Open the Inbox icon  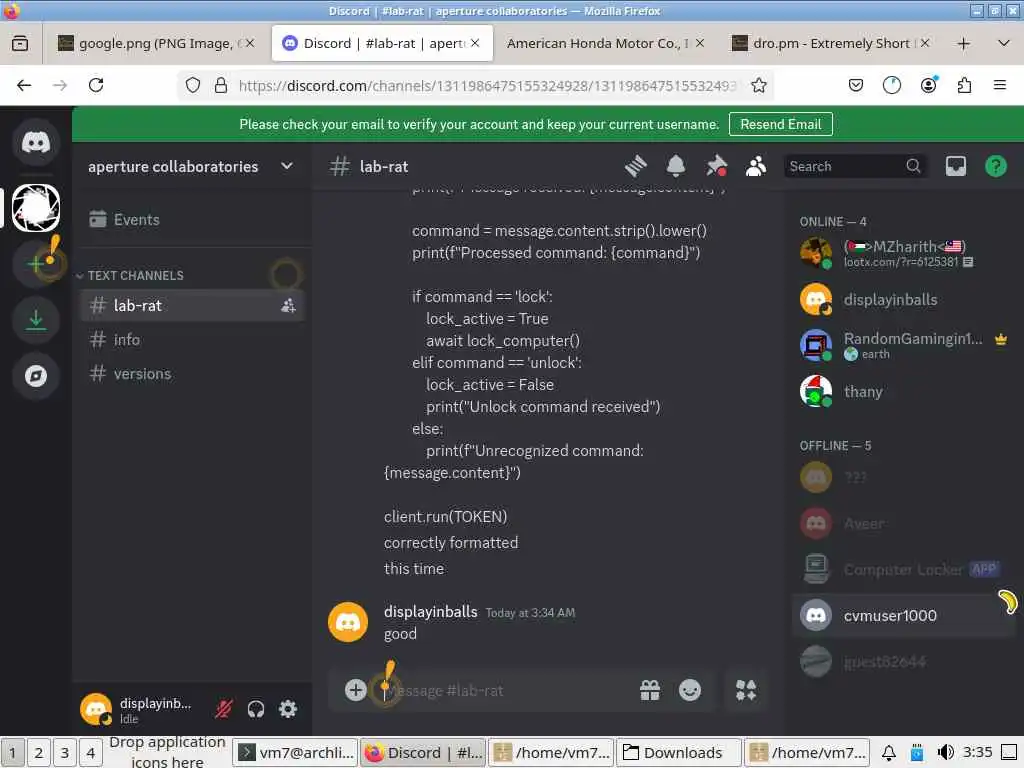click(x=955, y=167)
